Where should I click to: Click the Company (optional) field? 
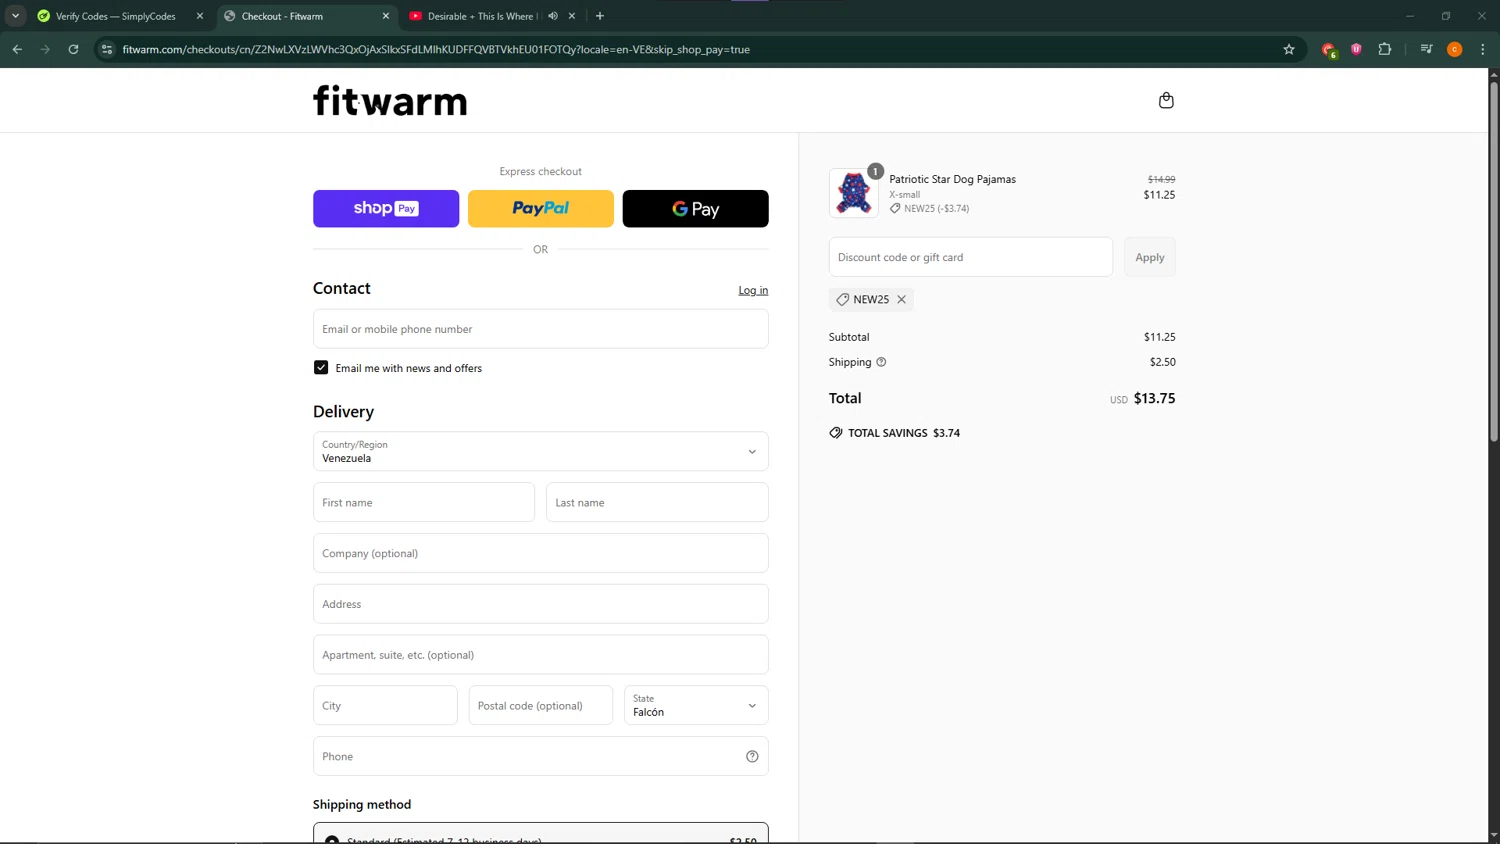[x=541, y=553]
